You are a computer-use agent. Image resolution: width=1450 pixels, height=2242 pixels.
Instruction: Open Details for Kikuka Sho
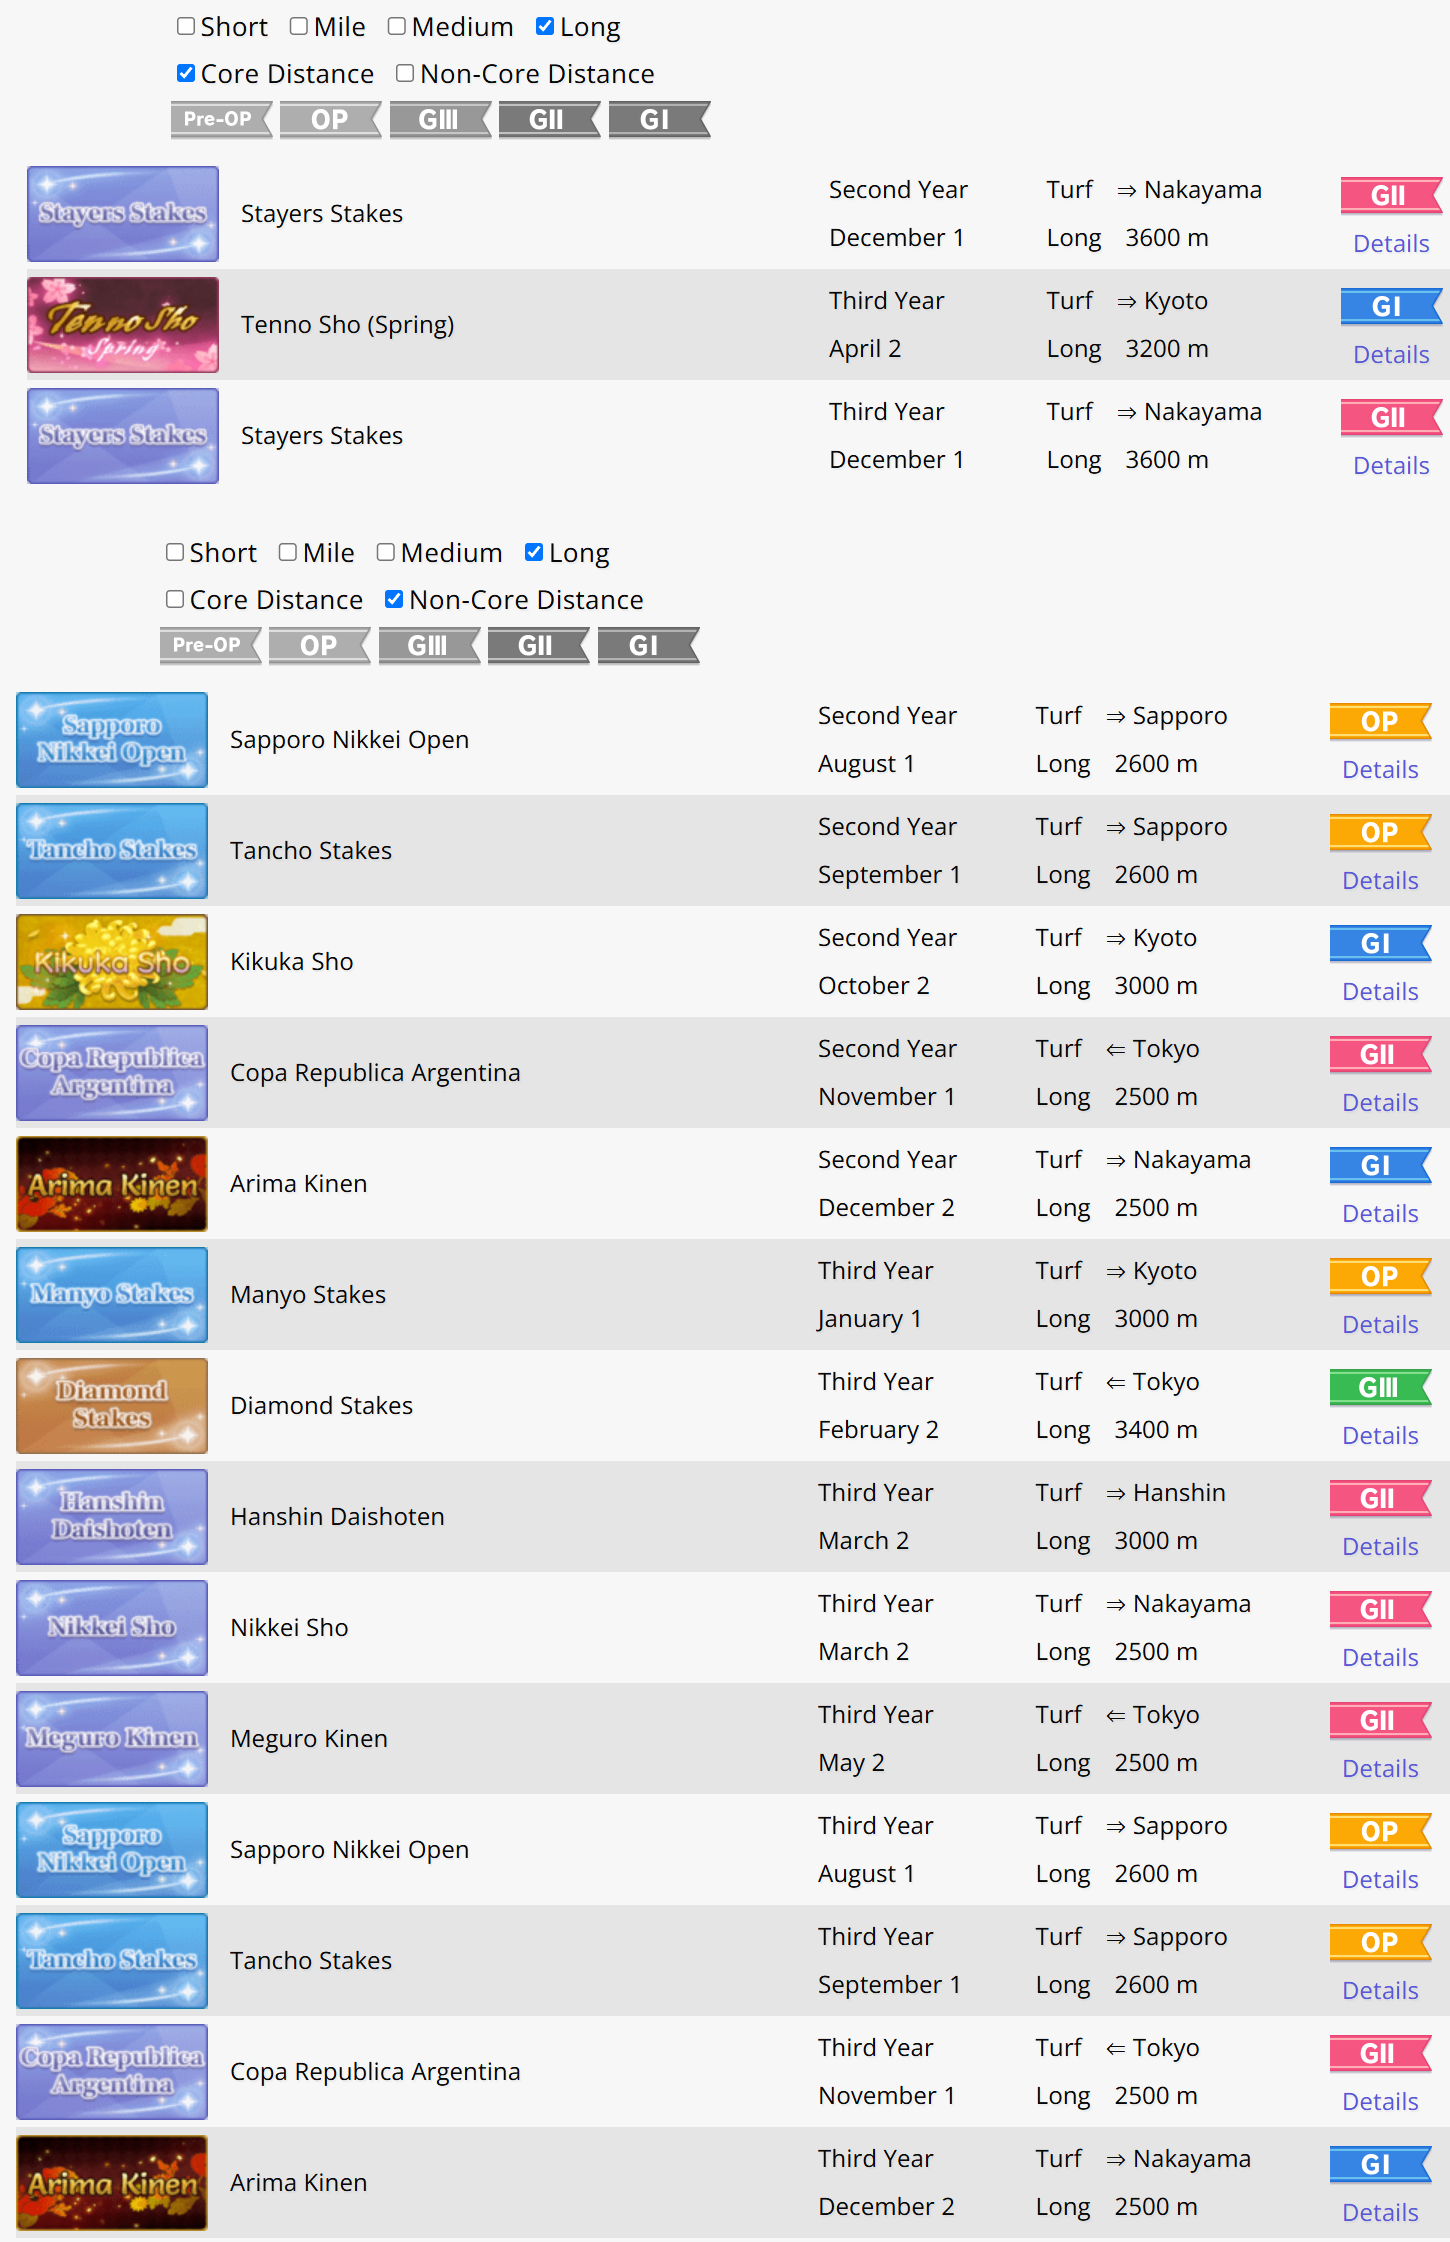(1380, 992)
